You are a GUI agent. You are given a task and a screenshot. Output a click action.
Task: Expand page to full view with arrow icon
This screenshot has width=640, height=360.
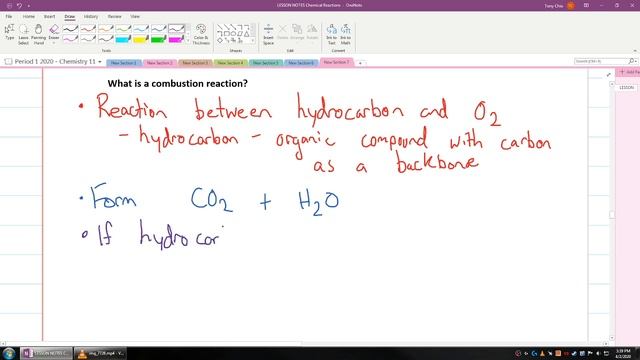point(609,75)
